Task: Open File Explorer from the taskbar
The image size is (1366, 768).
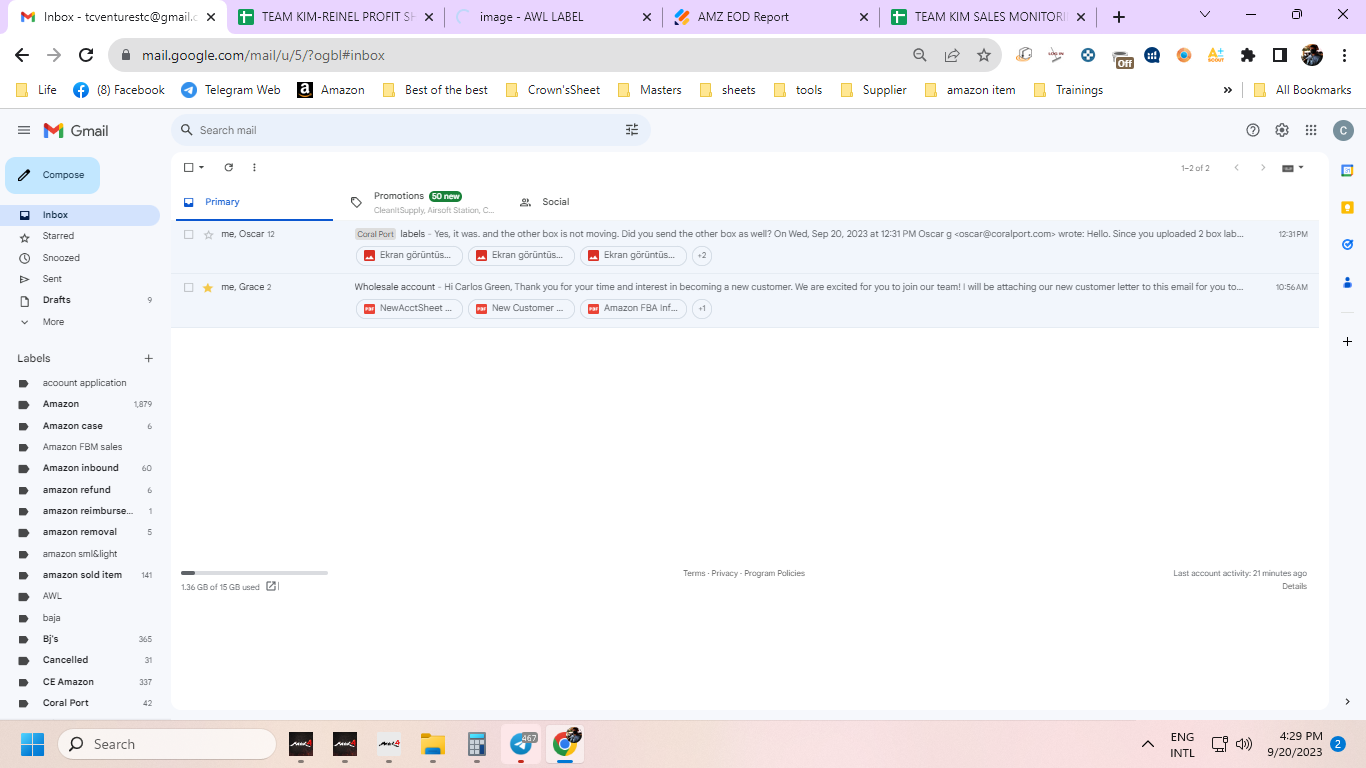Action: (x=432, y=744)
